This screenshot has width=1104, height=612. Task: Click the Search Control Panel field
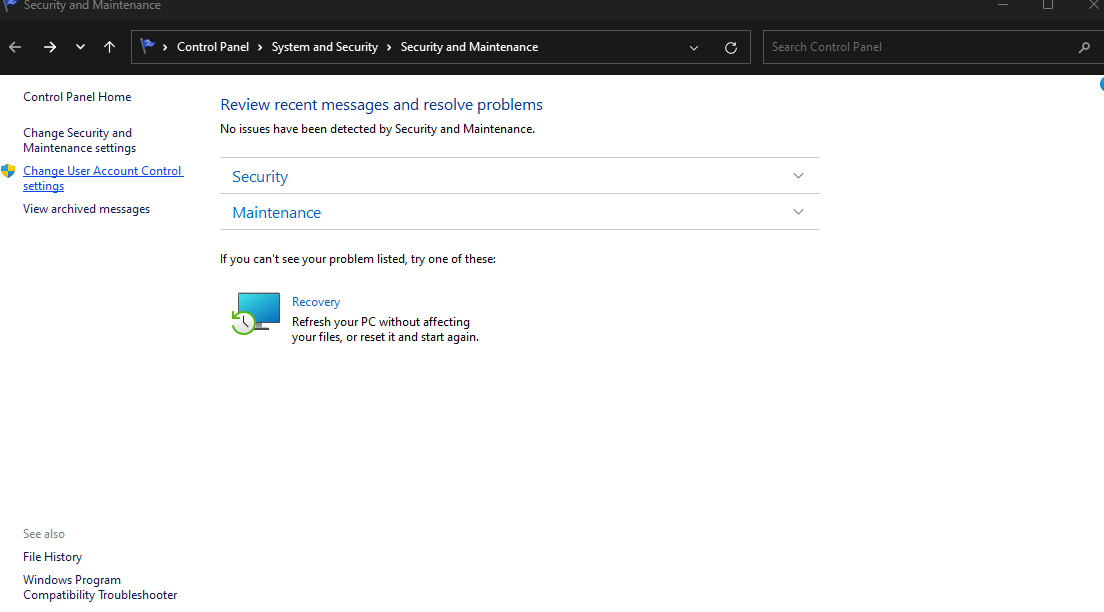(920, 47)
